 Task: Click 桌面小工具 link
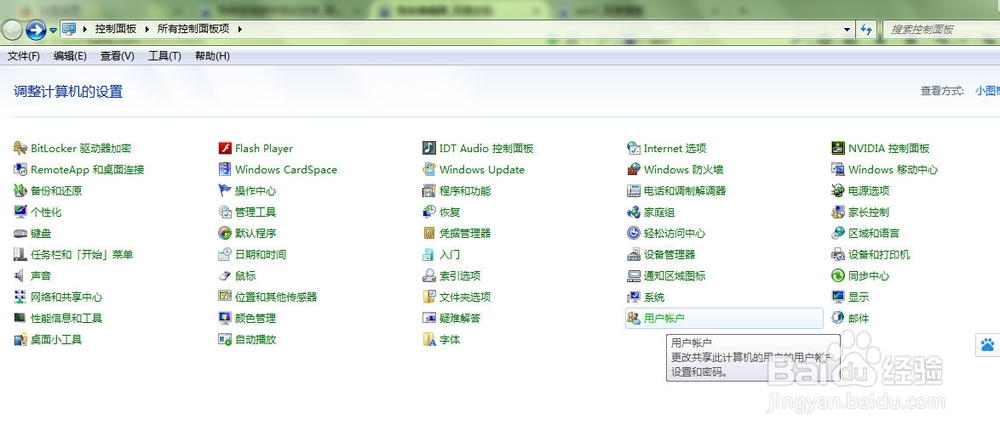click(x=56, y=340)
